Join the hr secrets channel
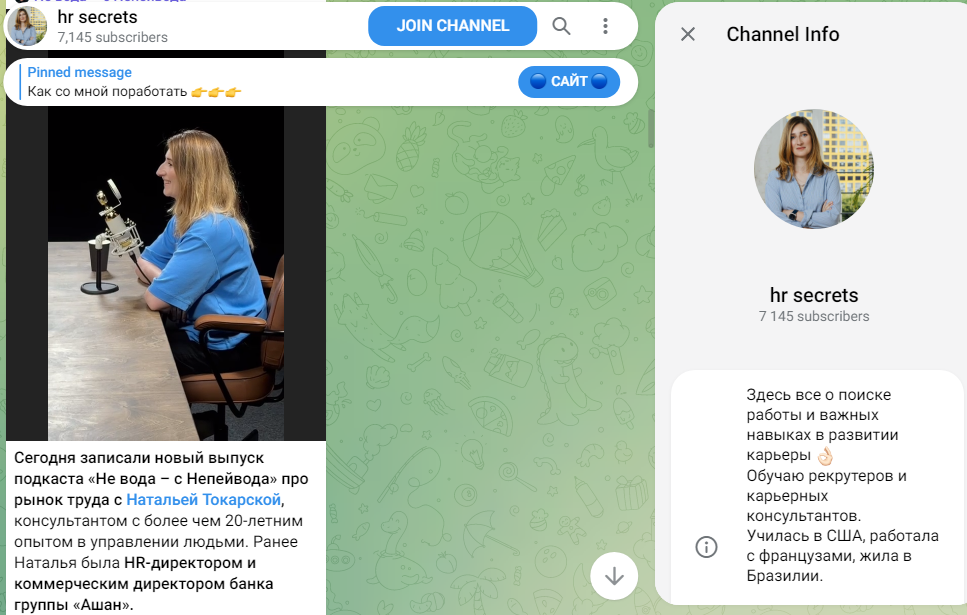 point(452,26)
